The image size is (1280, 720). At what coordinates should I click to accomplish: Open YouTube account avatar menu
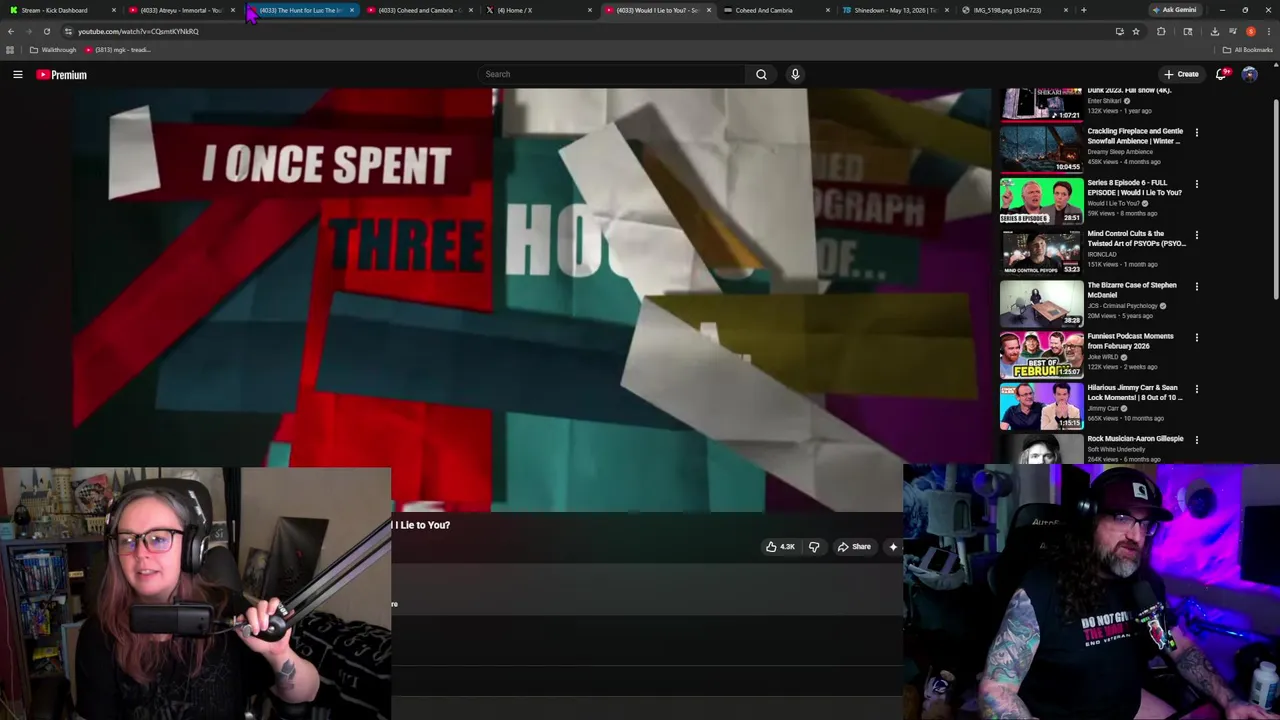click(1249, 74)
